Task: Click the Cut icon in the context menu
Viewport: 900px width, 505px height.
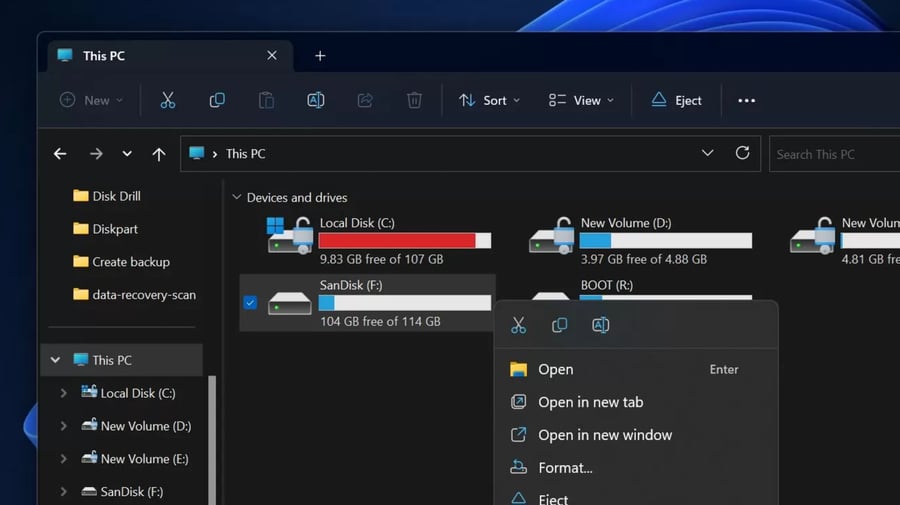Action: tap(518, 325)
